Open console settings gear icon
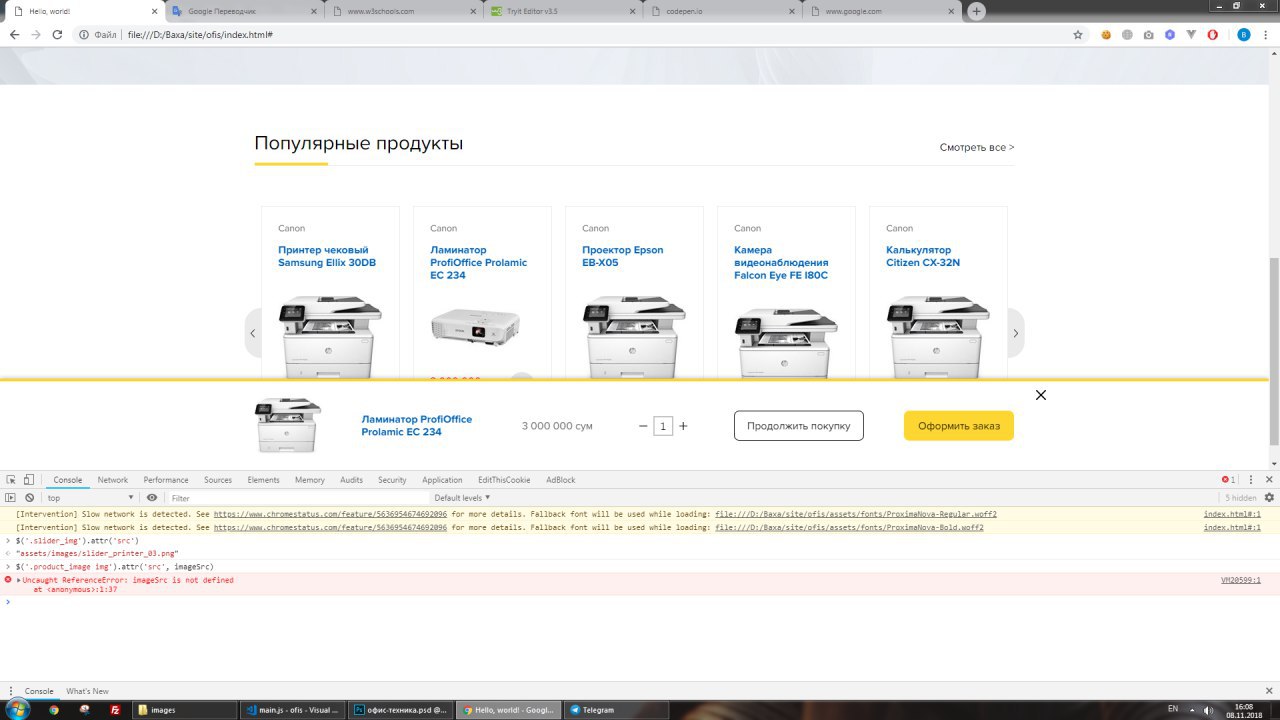Screen dimensions: 1280x720 [x=1269, y=497]
